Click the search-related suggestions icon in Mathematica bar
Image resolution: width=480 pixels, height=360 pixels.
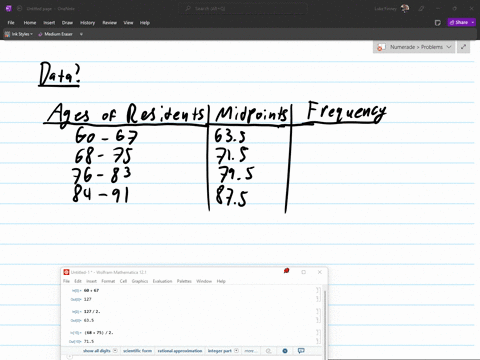click(x=268, y=351)
